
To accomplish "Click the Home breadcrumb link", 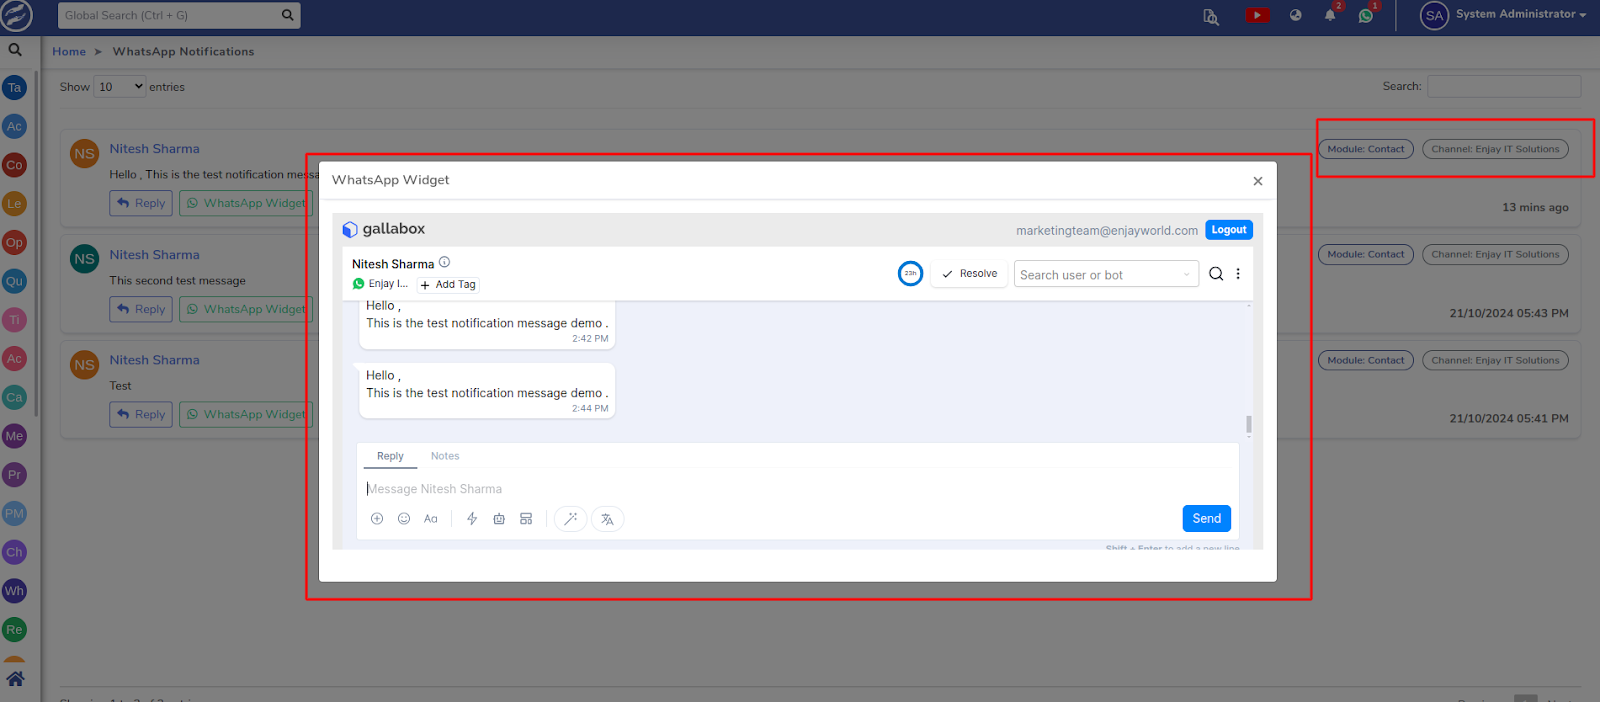I will pyautogui.click(x=69, y=52).
